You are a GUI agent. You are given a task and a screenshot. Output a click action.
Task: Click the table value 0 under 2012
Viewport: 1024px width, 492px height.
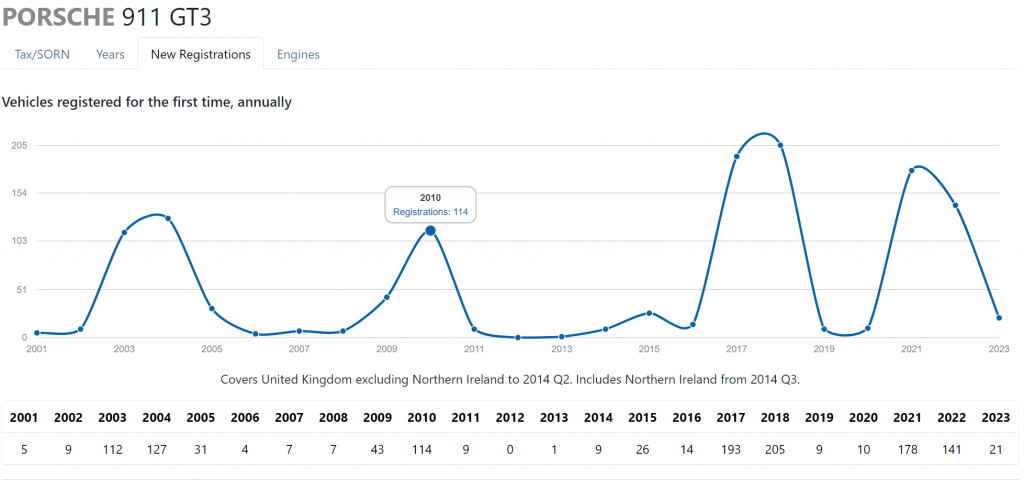pyautogui.click(x=509, y=450)
